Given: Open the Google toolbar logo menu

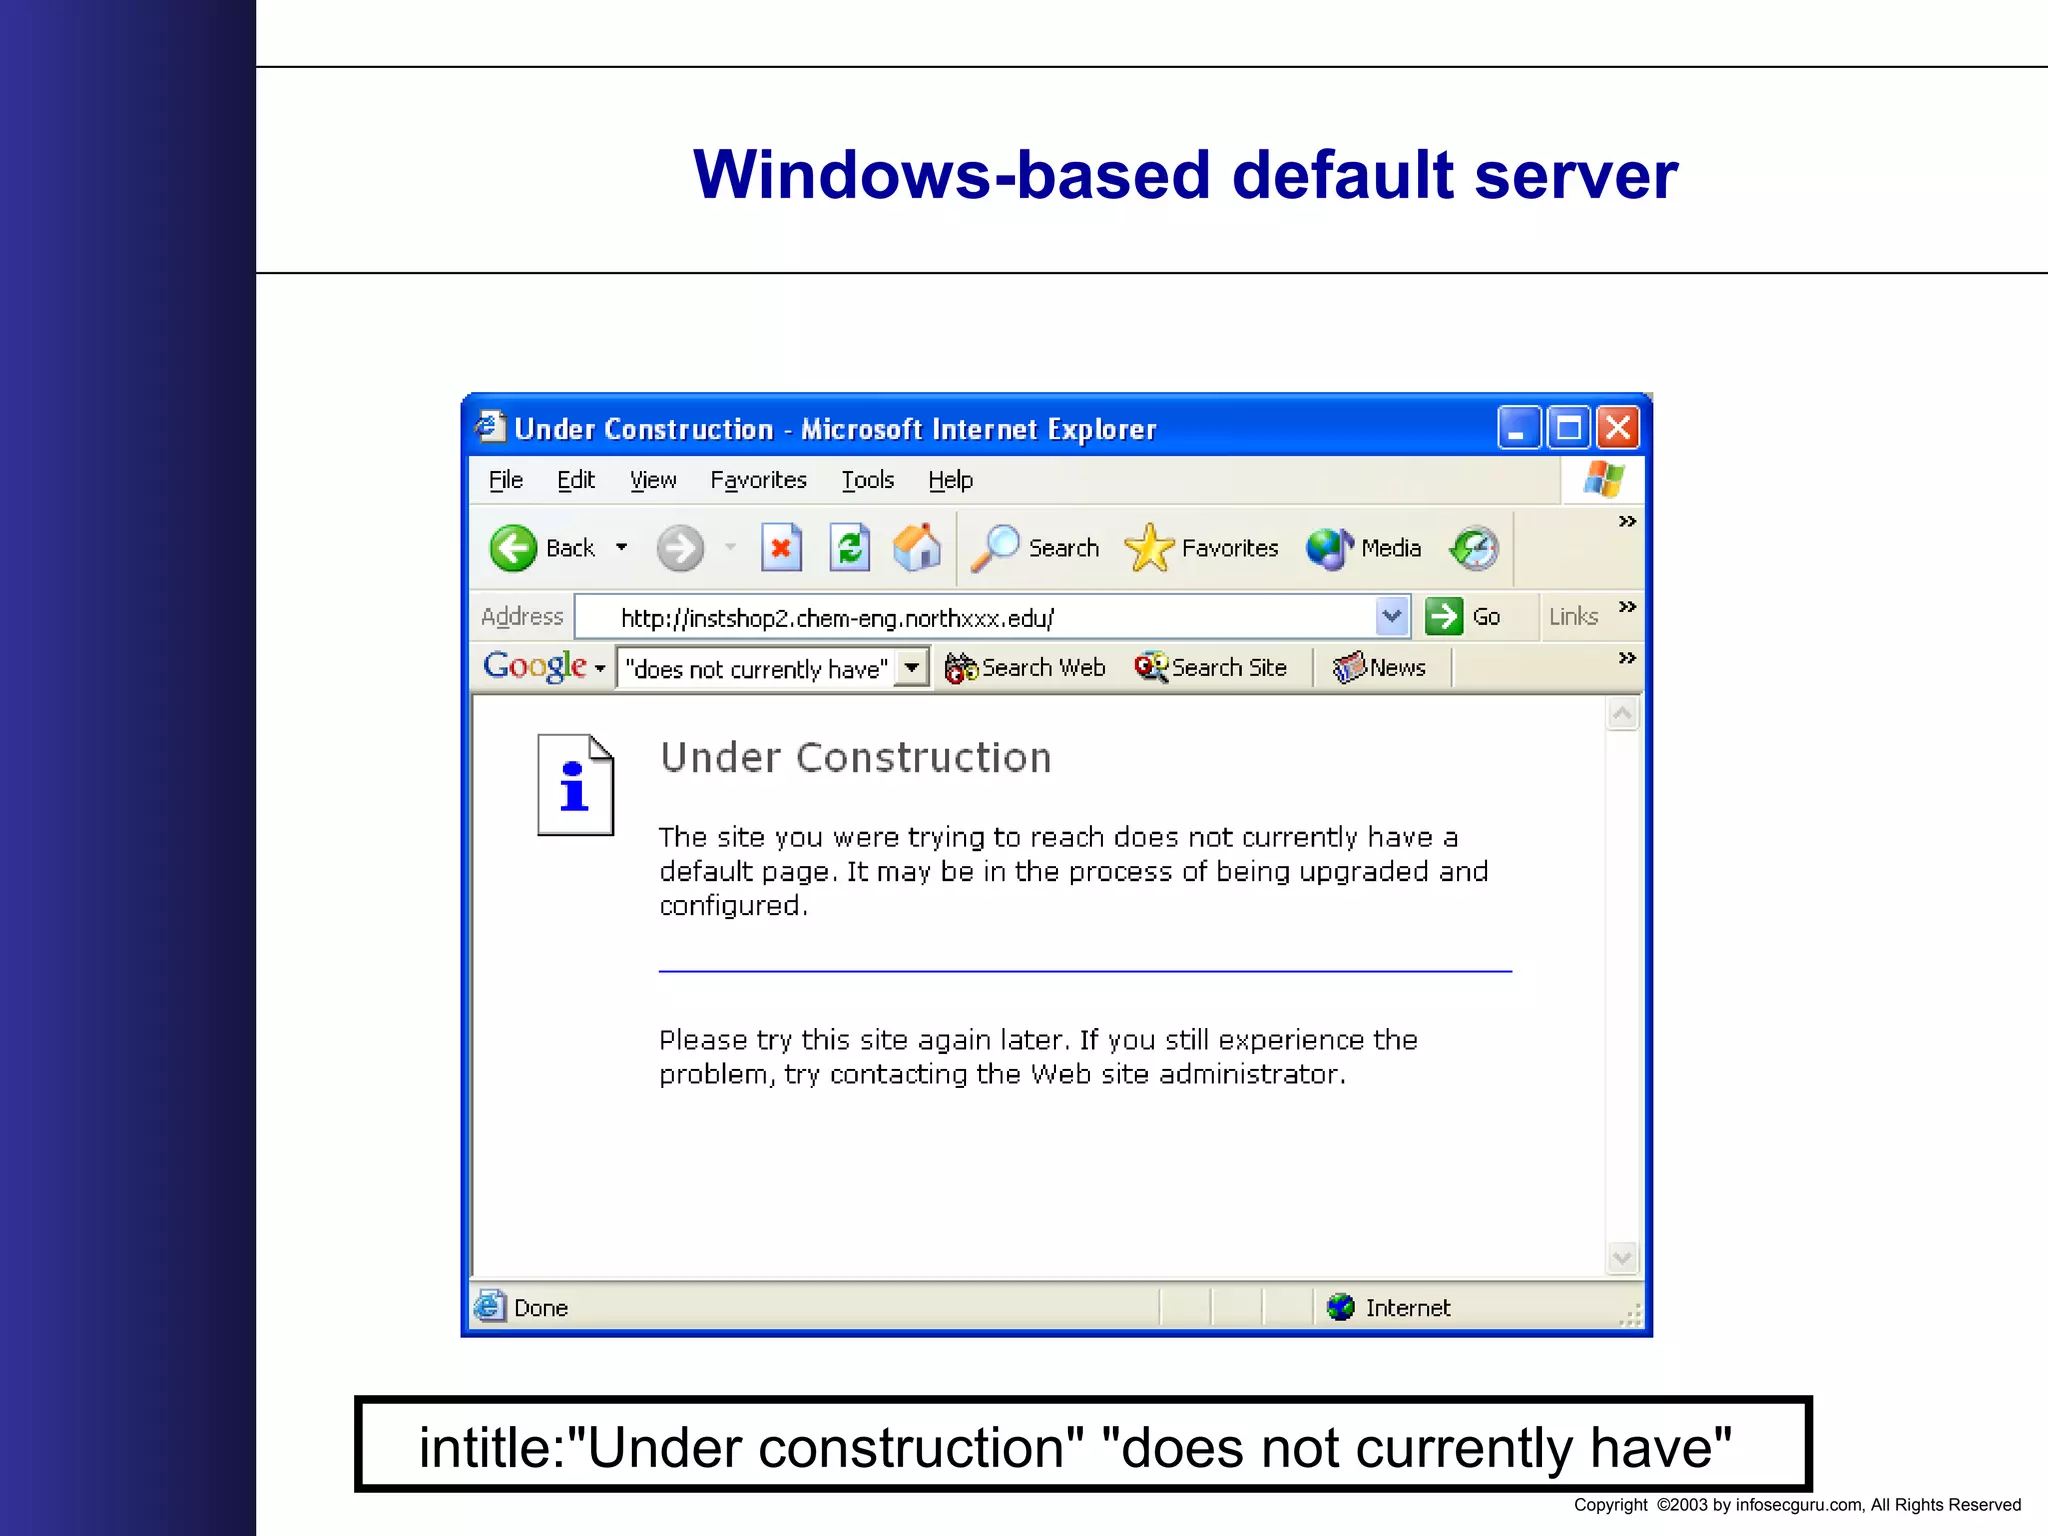Looking at the screenshot, I should click(x=544, y=667).
